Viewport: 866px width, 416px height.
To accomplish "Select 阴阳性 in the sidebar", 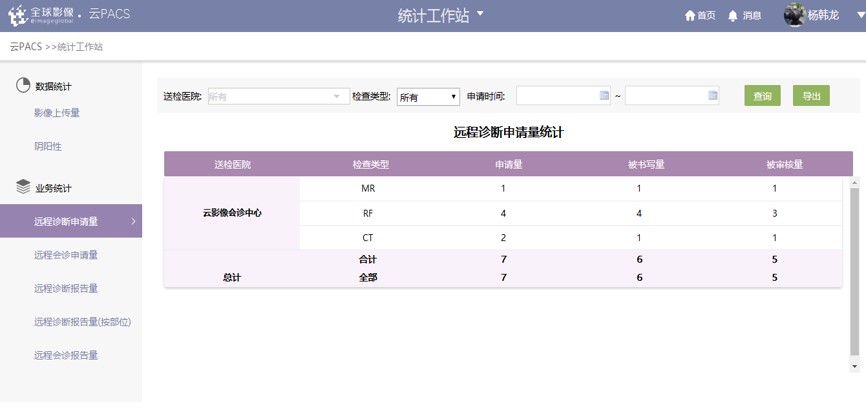I will [x=48, y=147].
